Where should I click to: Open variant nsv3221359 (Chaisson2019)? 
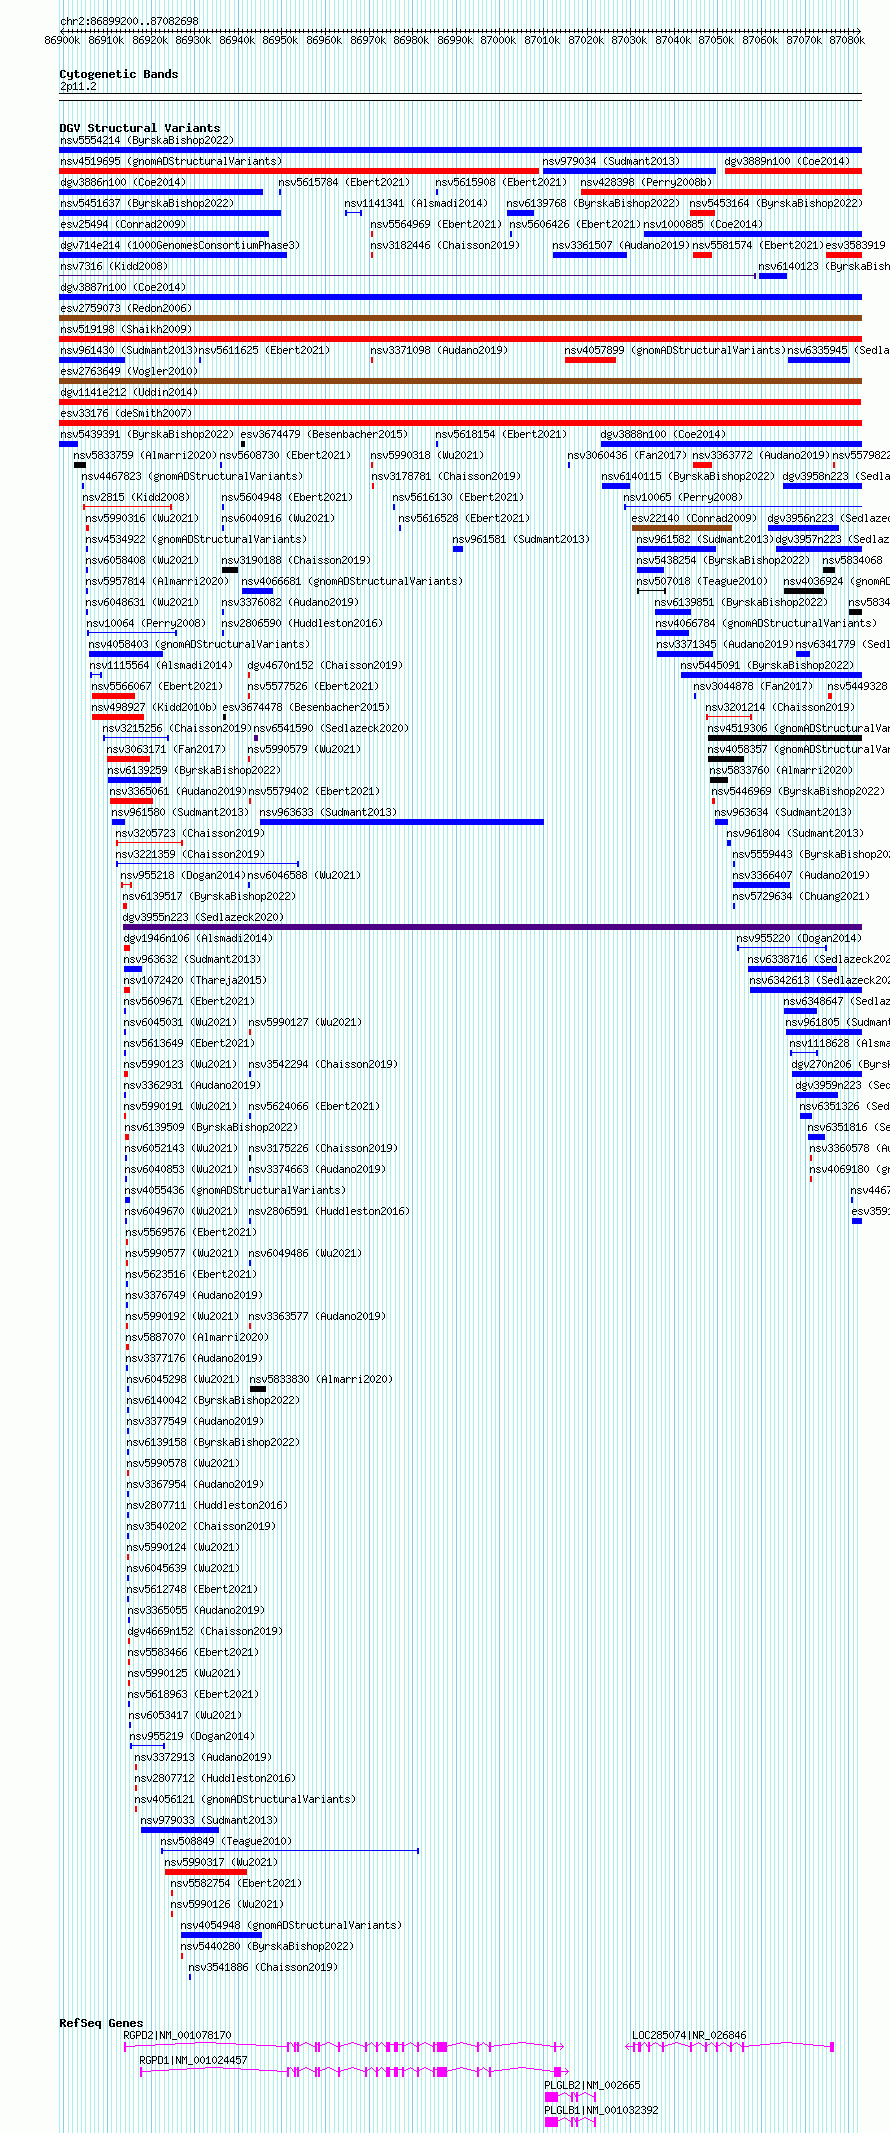coord(207,864)
